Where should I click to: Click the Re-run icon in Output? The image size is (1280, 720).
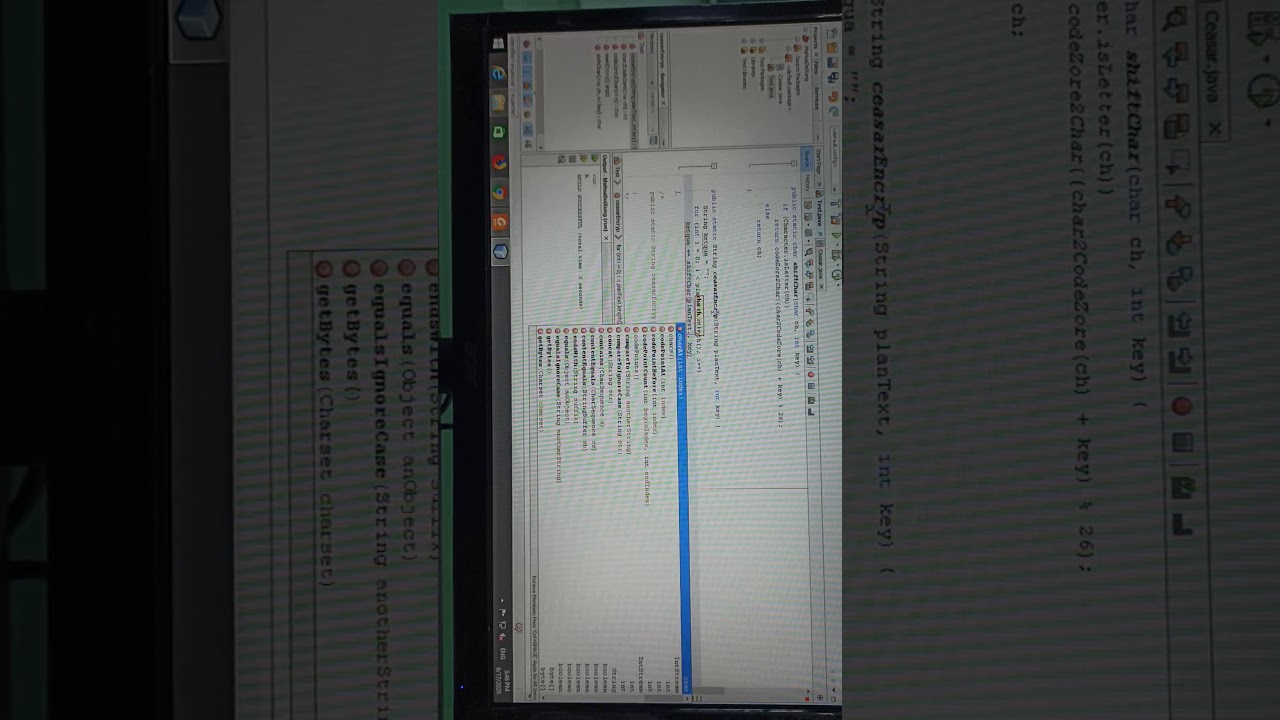(x=594, y=159)
